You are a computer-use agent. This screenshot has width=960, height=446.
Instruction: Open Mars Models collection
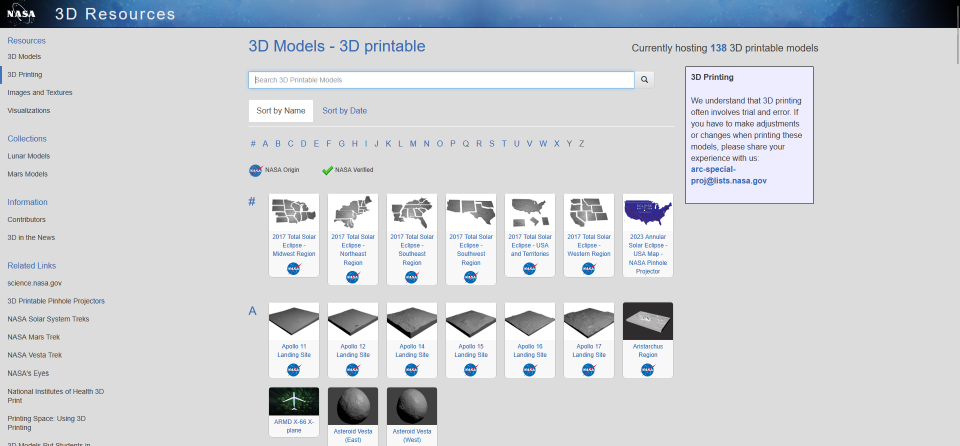click(x=28, y=174)
